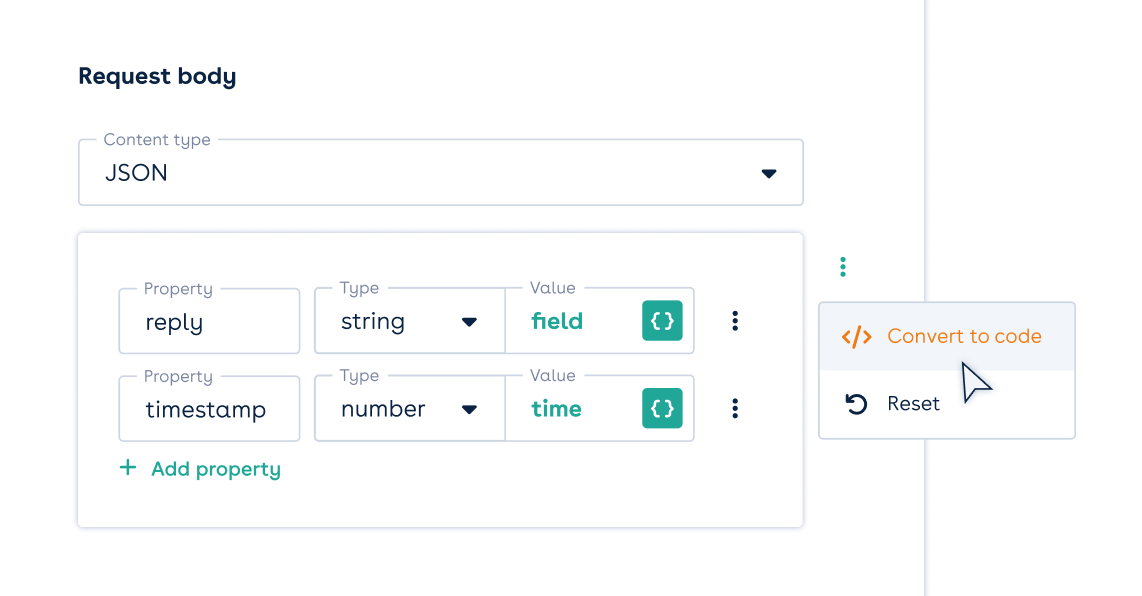Click the time value in the Value field
The image size is (1142, 596).
click(x=557, y=408)
